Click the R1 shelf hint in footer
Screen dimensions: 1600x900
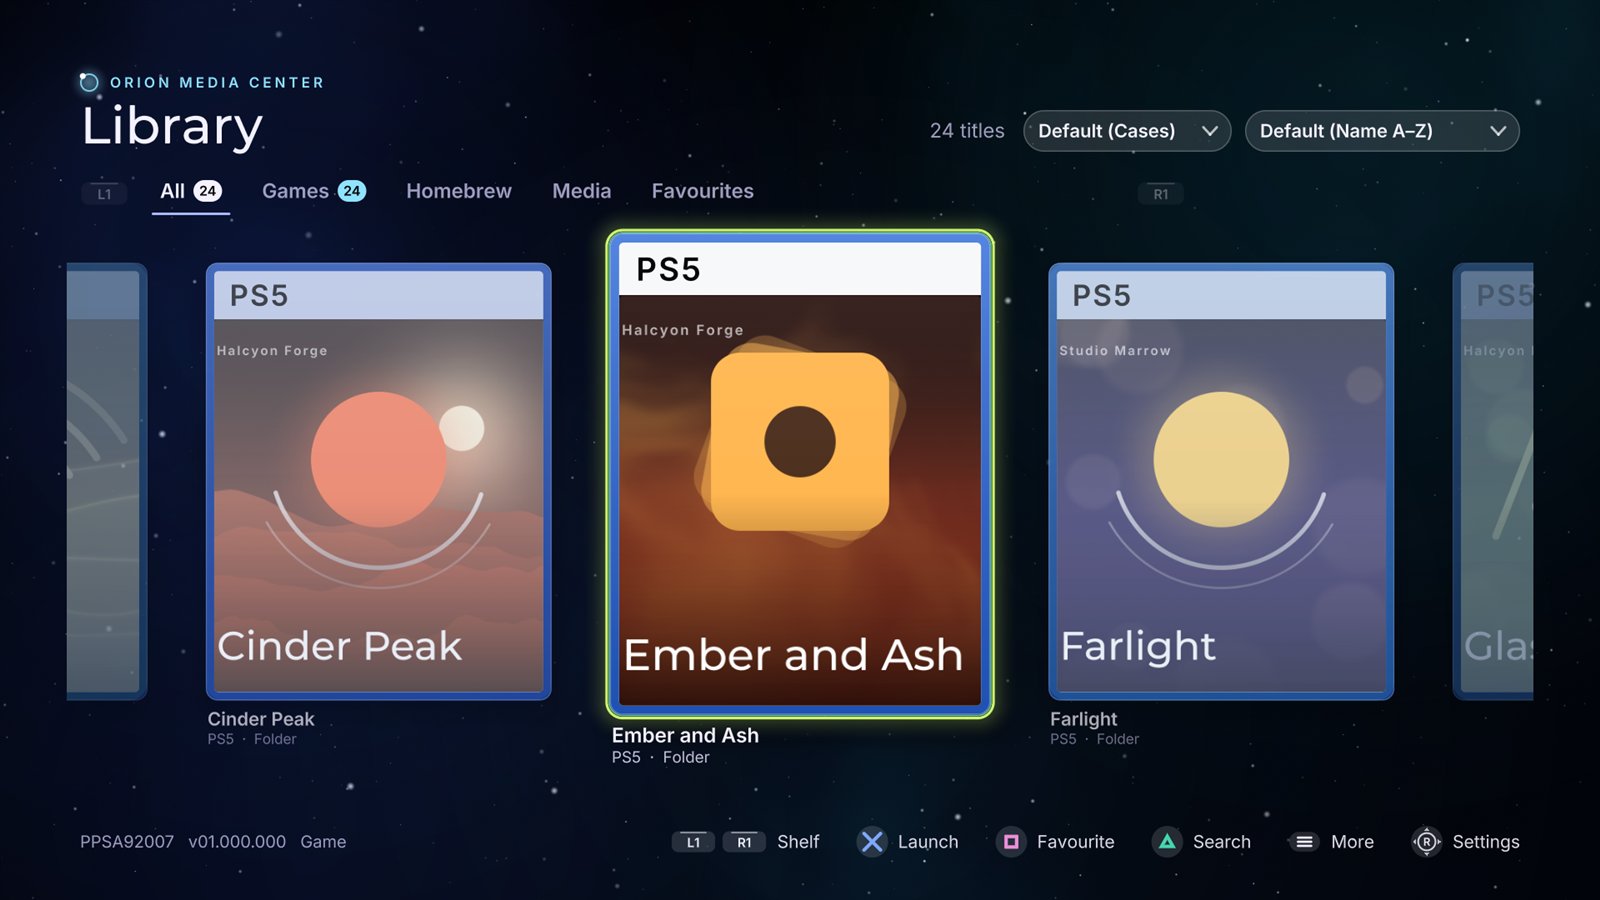pos(744,842)
